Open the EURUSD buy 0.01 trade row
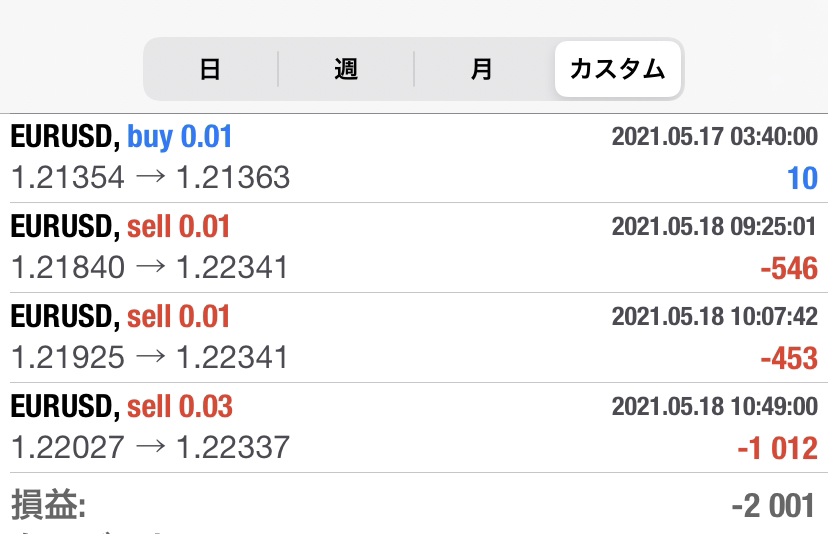The width and height of the screenshot is (828, 534). [x=414, y=158]
